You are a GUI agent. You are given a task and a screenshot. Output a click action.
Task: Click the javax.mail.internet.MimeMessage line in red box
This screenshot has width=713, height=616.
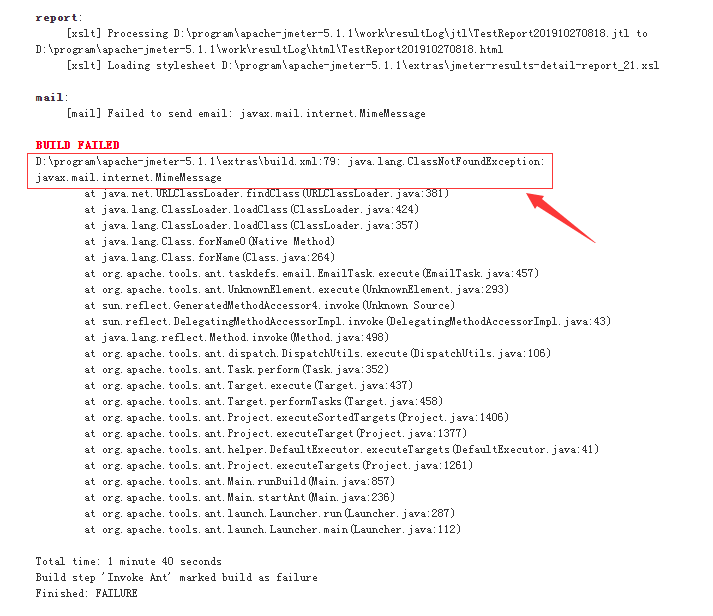(x=129, y=178)
